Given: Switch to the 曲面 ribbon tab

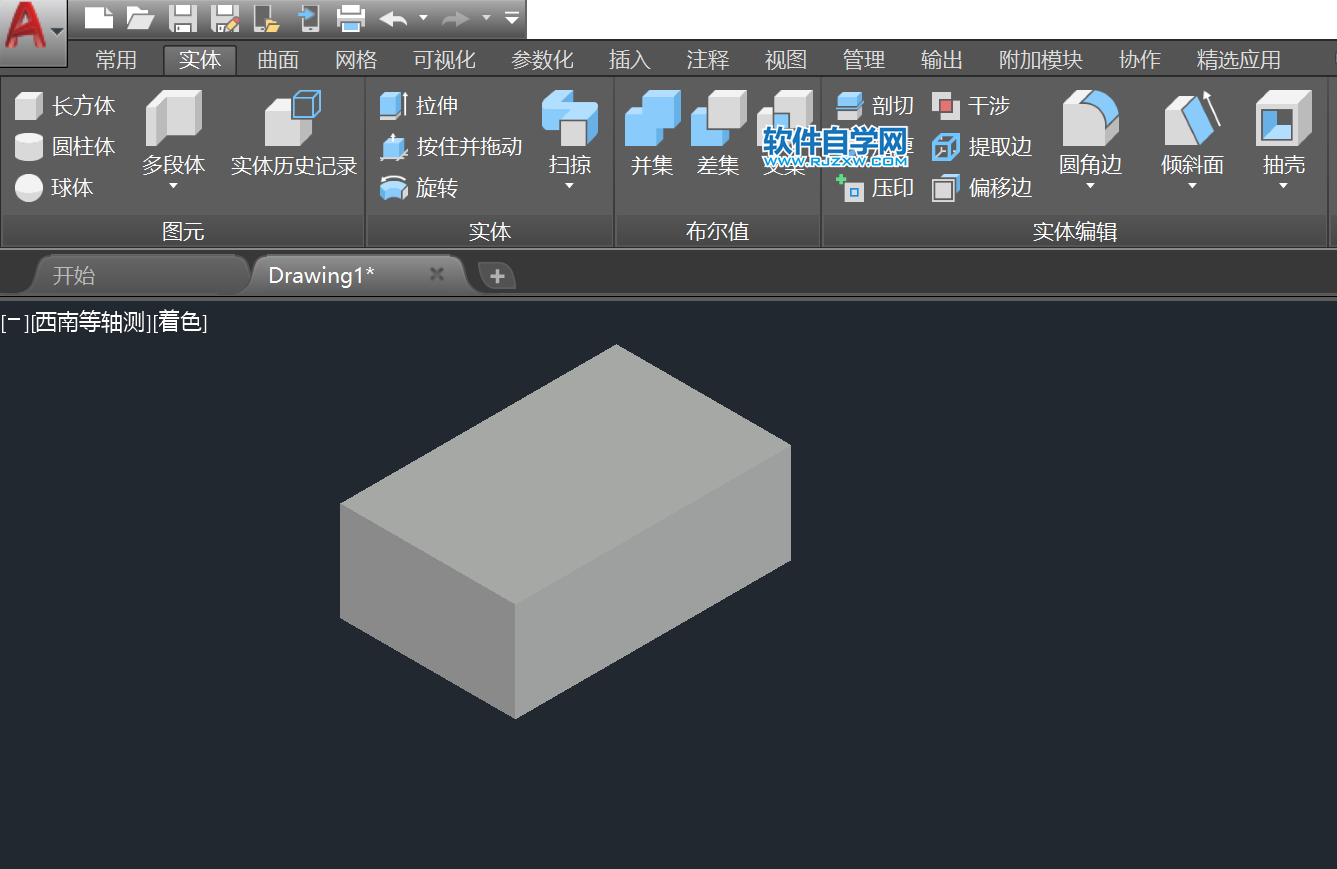Looking at the screenshot, I should pos(278,60).
